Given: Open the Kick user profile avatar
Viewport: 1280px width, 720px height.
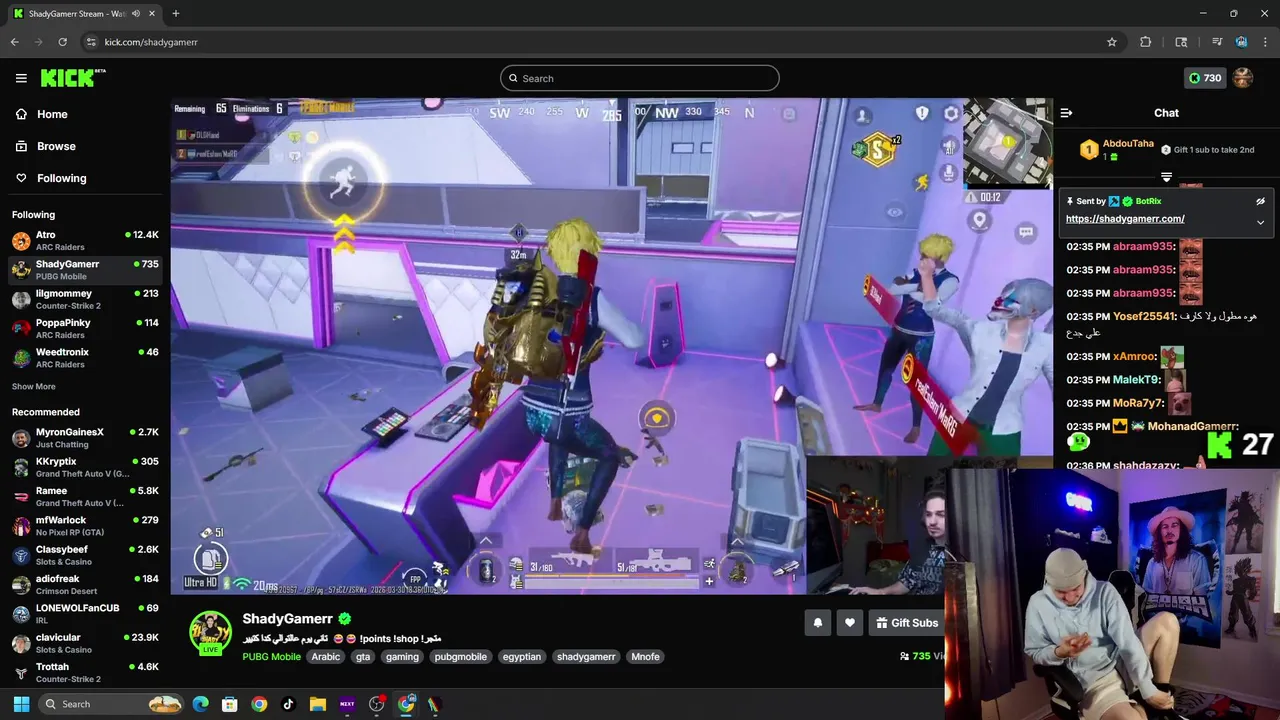Looking at the screenshot, I should (1243, 78).
